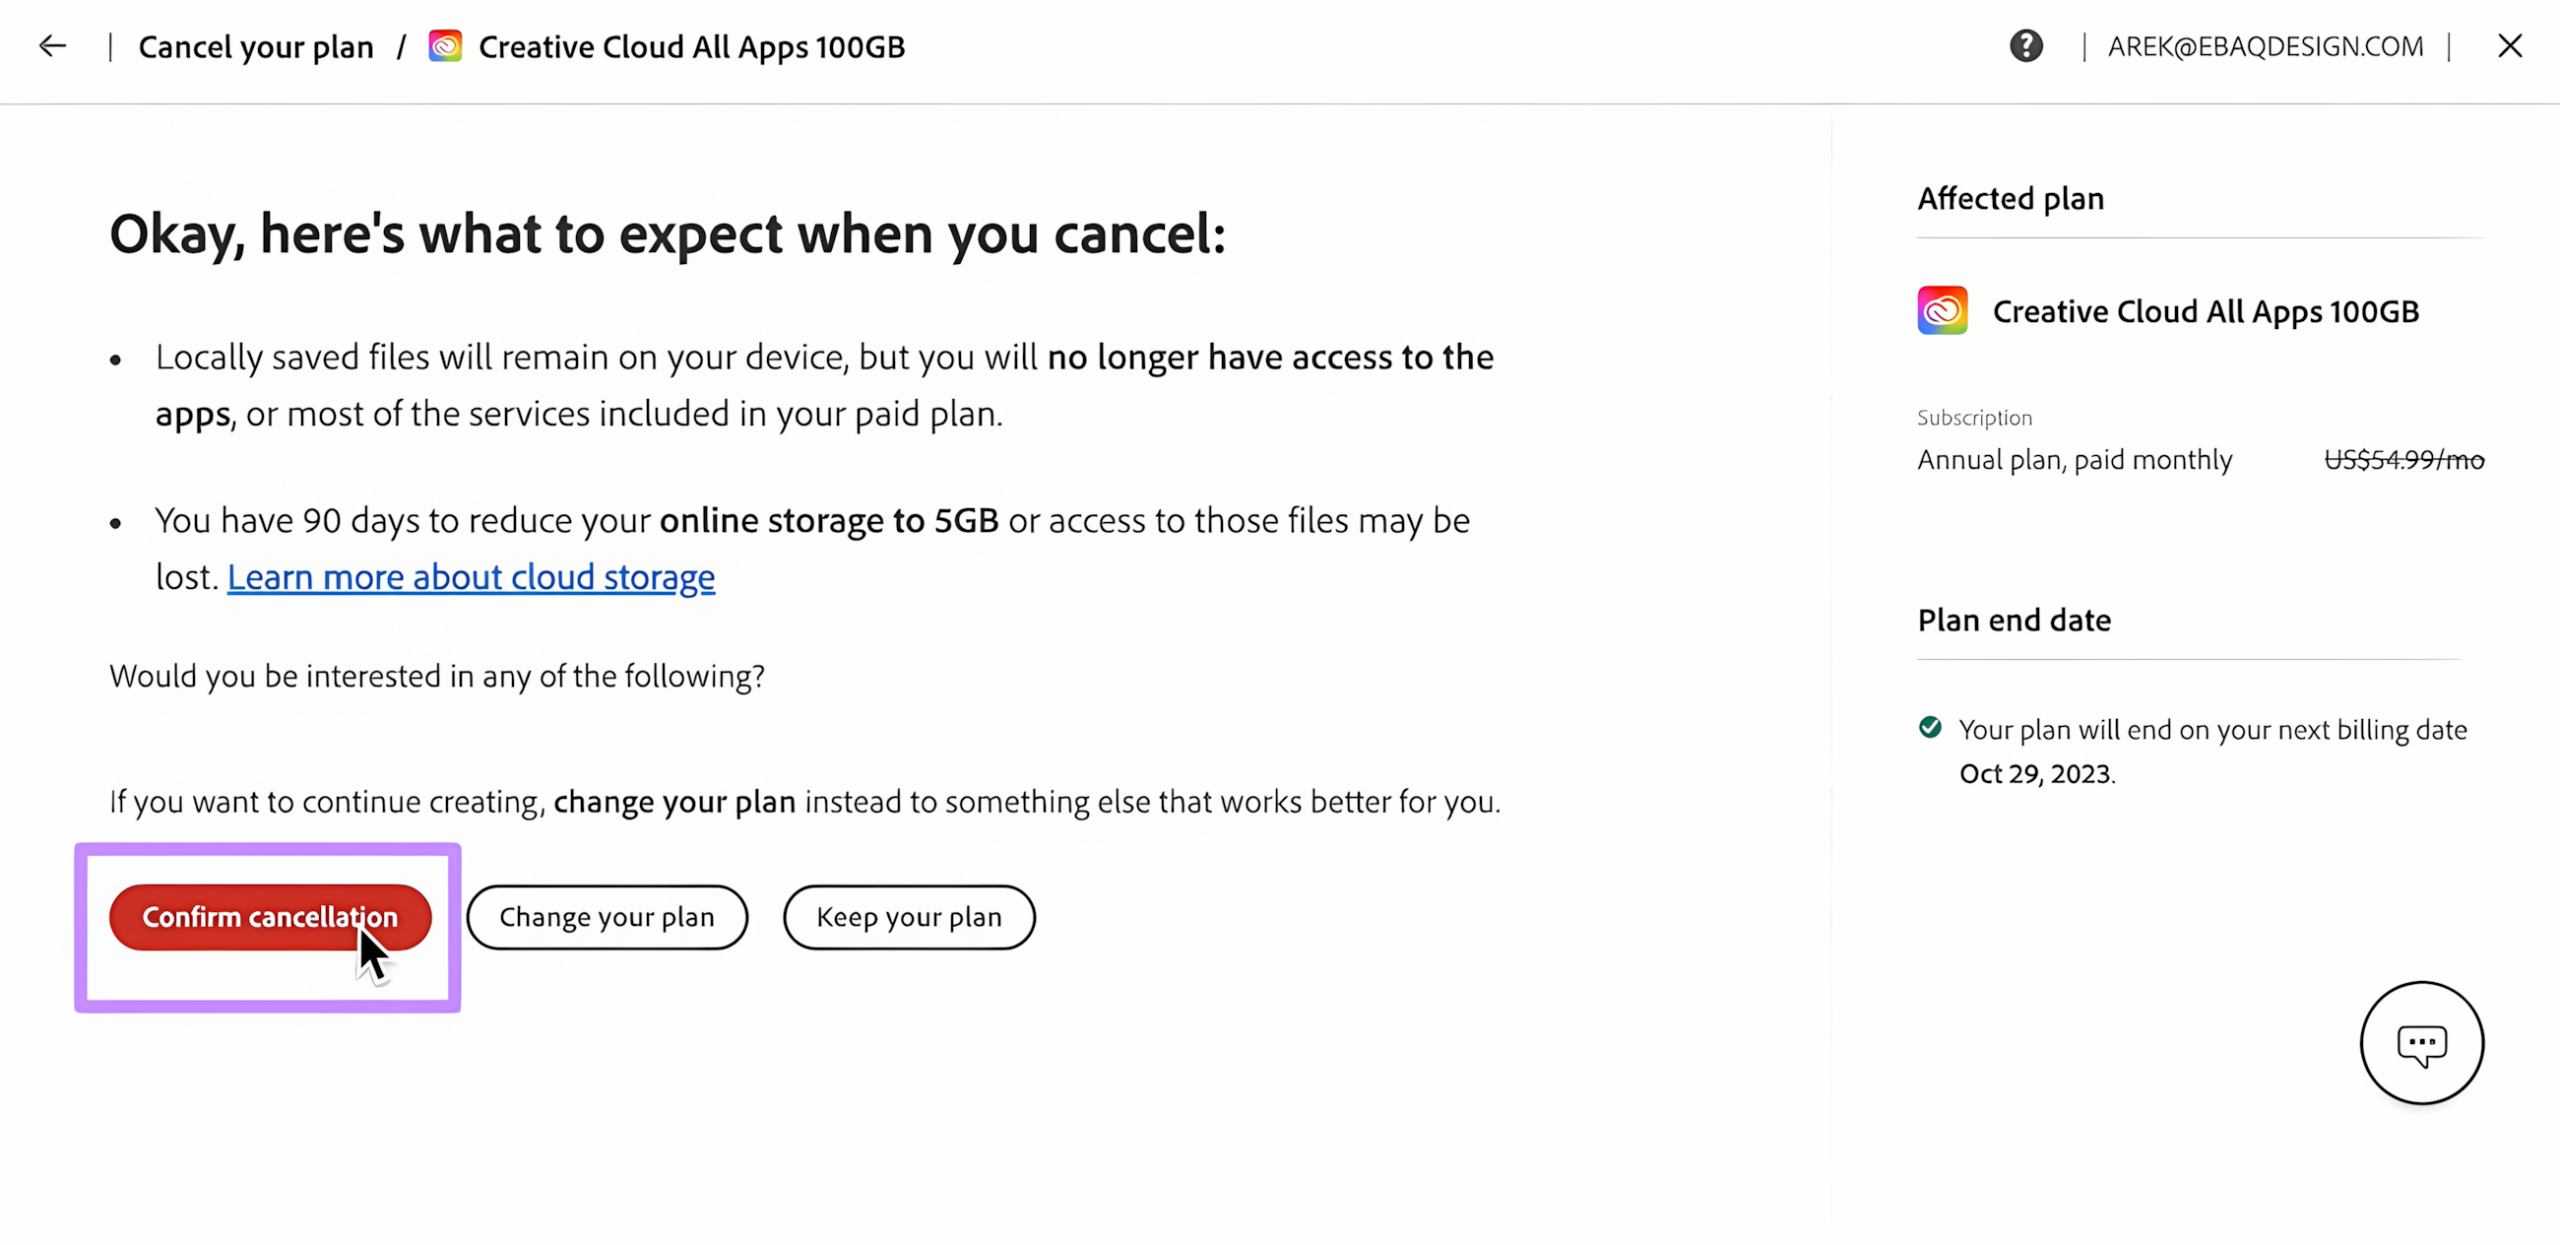Choose Change your plan button
Viewport: 2560px width, 1245px height.
607,917
